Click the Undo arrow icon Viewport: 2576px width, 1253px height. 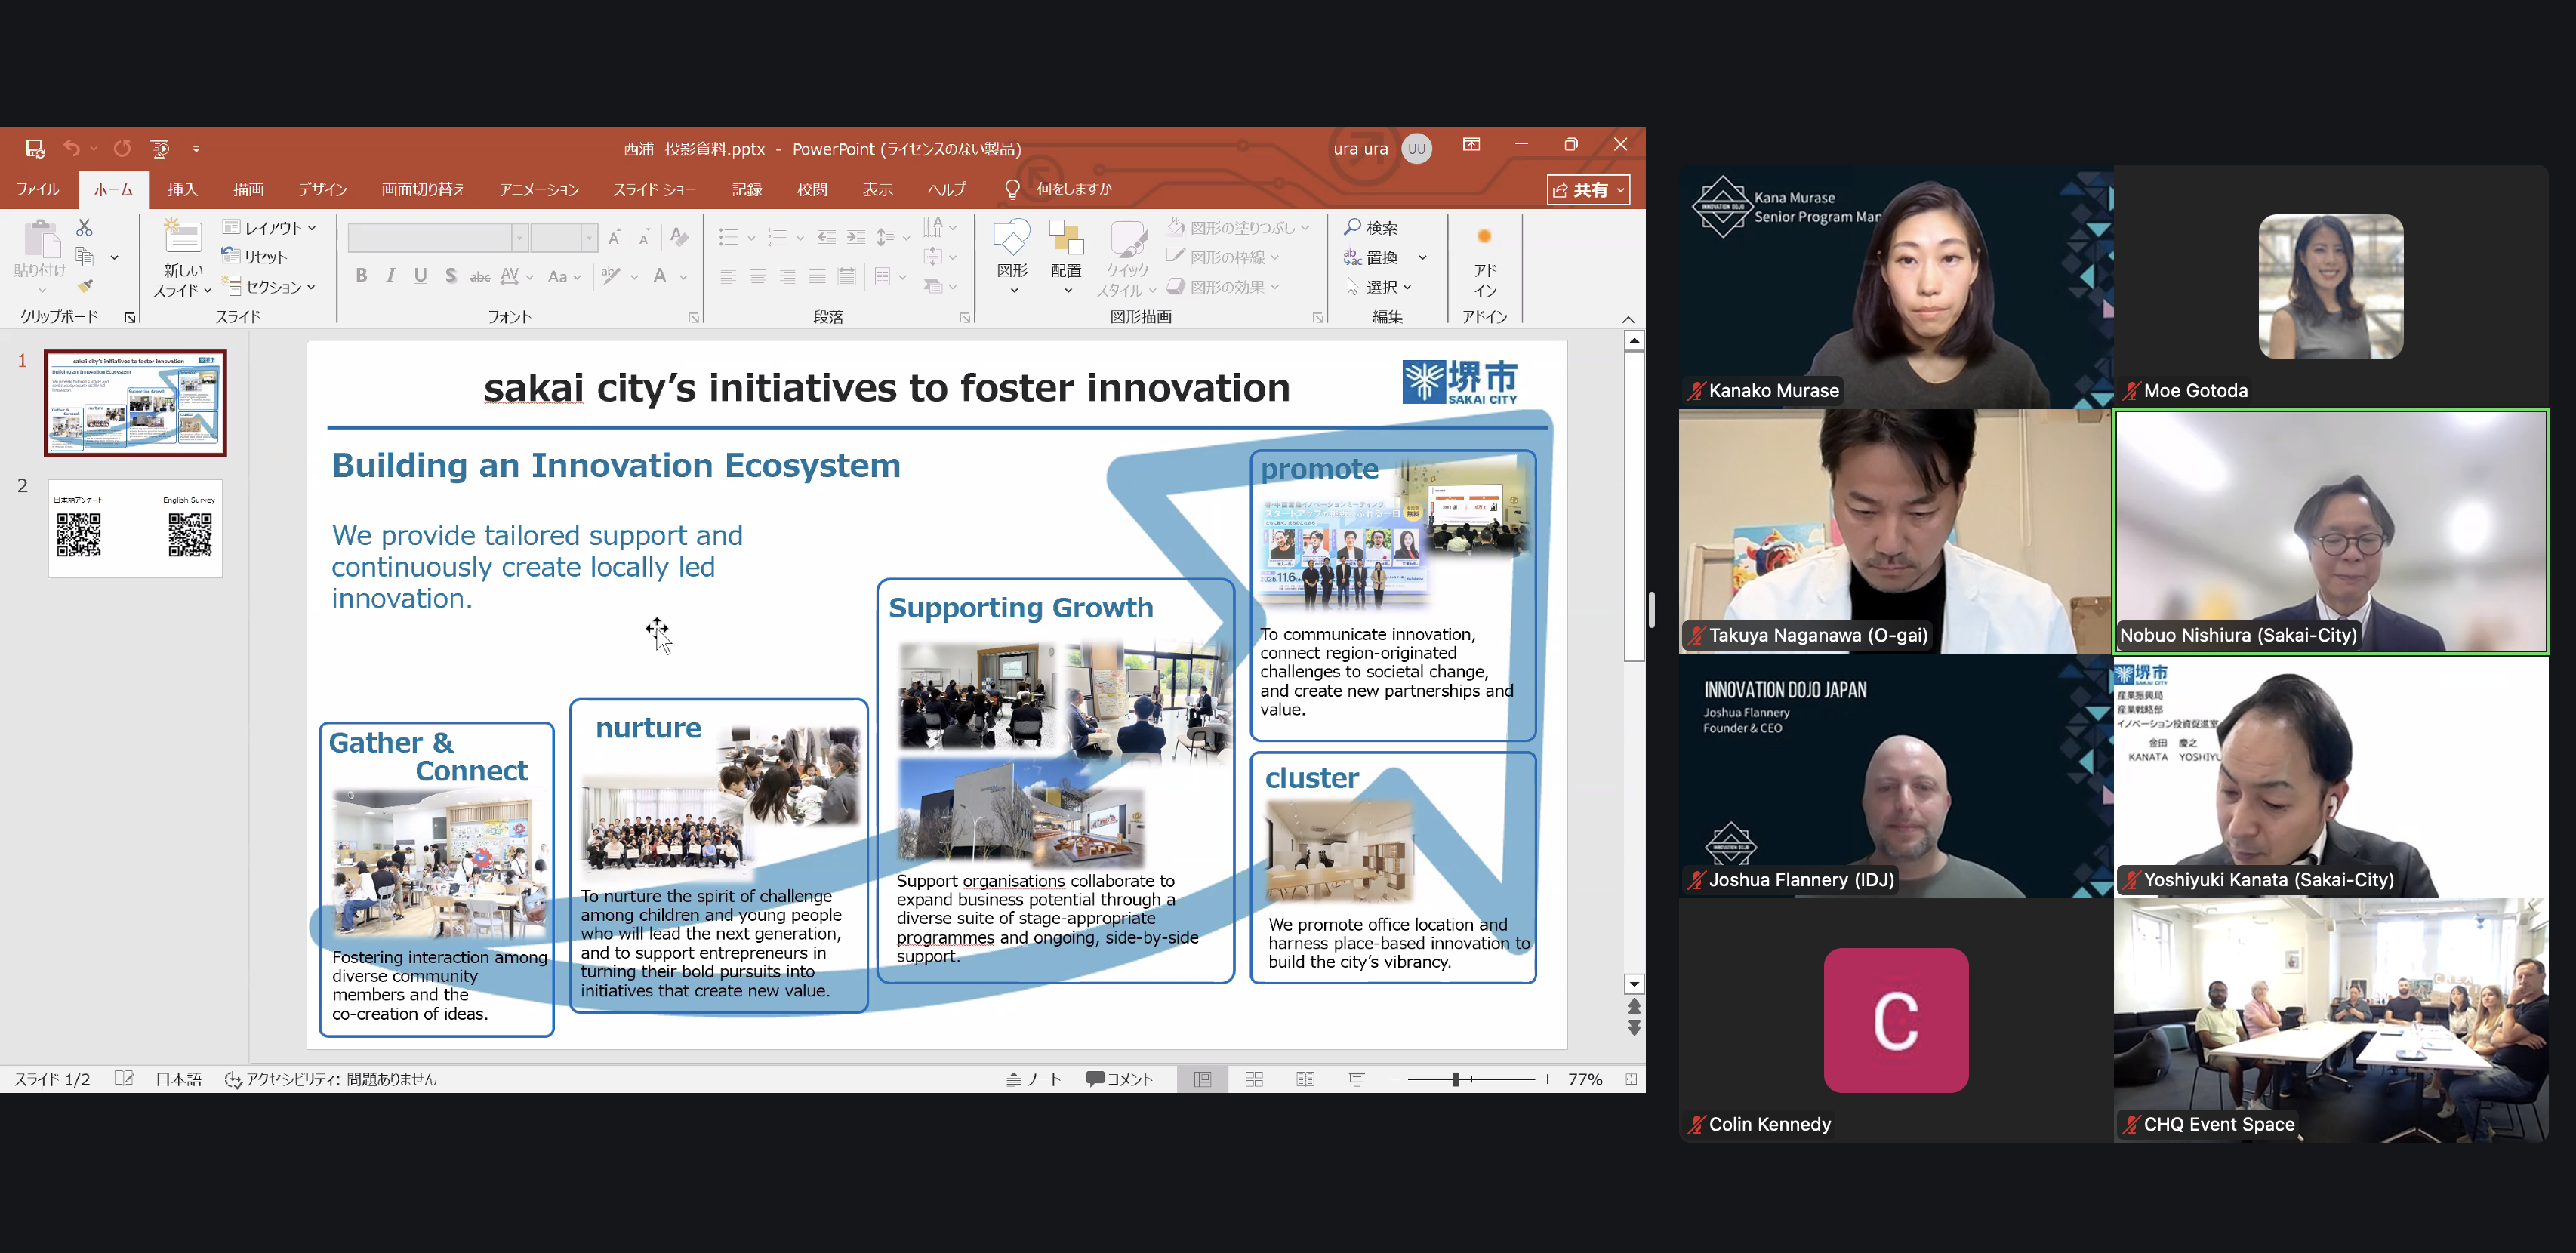72,149
